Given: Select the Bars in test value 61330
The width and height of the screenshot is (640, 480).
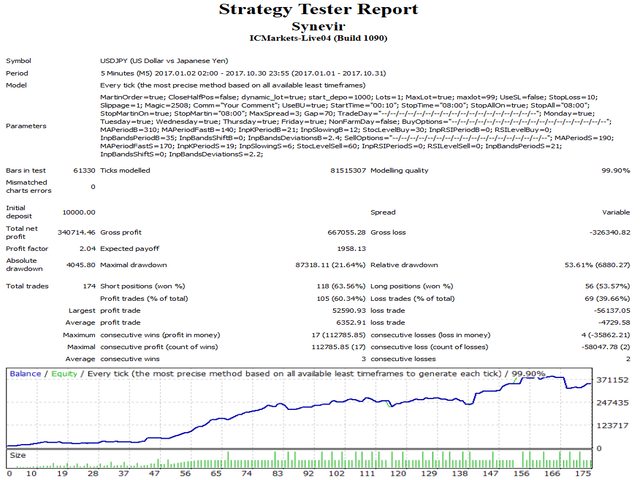Looking at the screenshot, I should point(81,172).
